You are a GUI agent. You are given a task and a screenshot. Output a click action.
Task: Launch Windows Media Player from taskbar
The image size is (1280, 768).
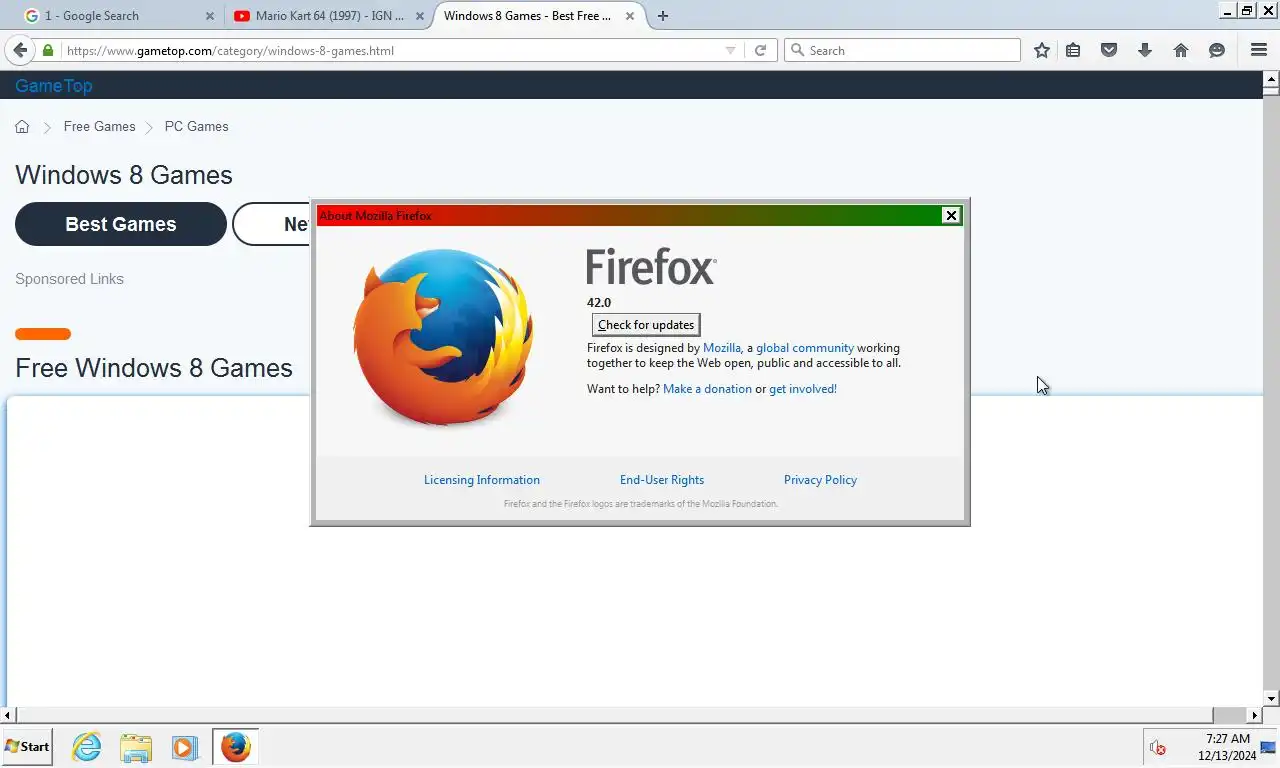tap(184, 747)
